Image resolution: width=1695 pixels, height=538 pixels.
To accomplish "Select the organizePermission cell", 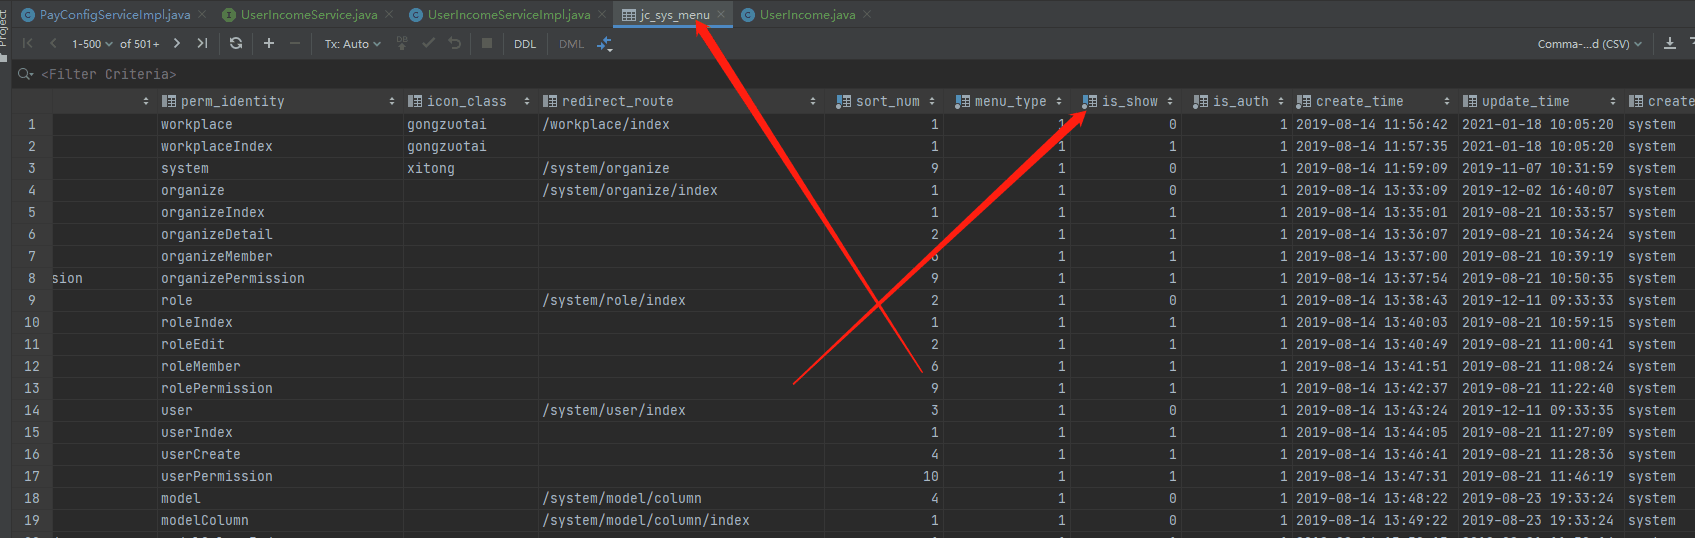I will click(232, 278).
